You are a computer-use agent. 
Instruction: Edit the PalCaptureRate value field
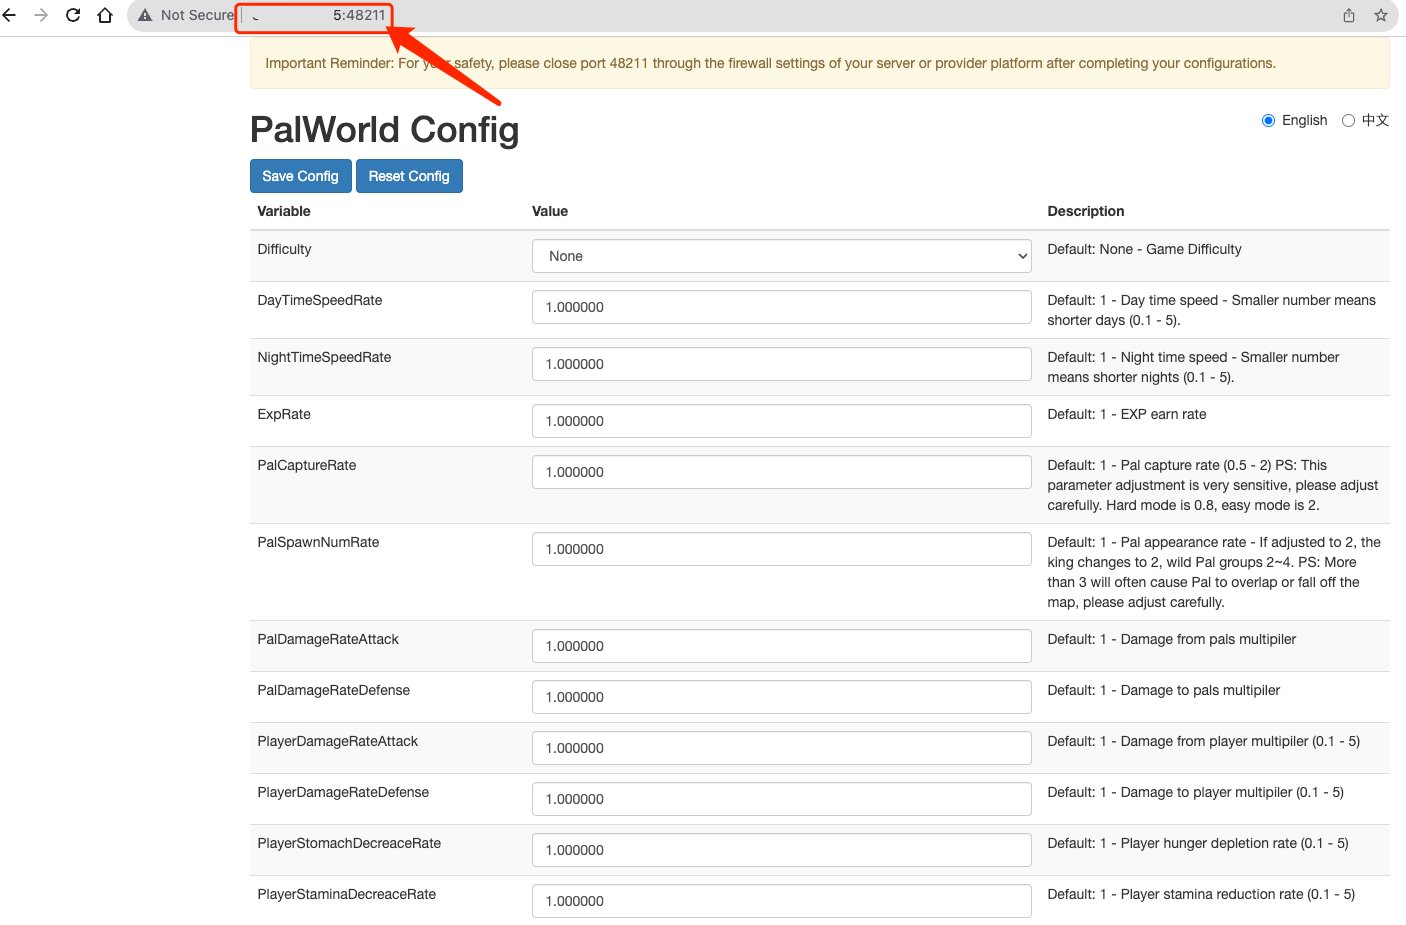pyautogui.click(x=781, y=472)
